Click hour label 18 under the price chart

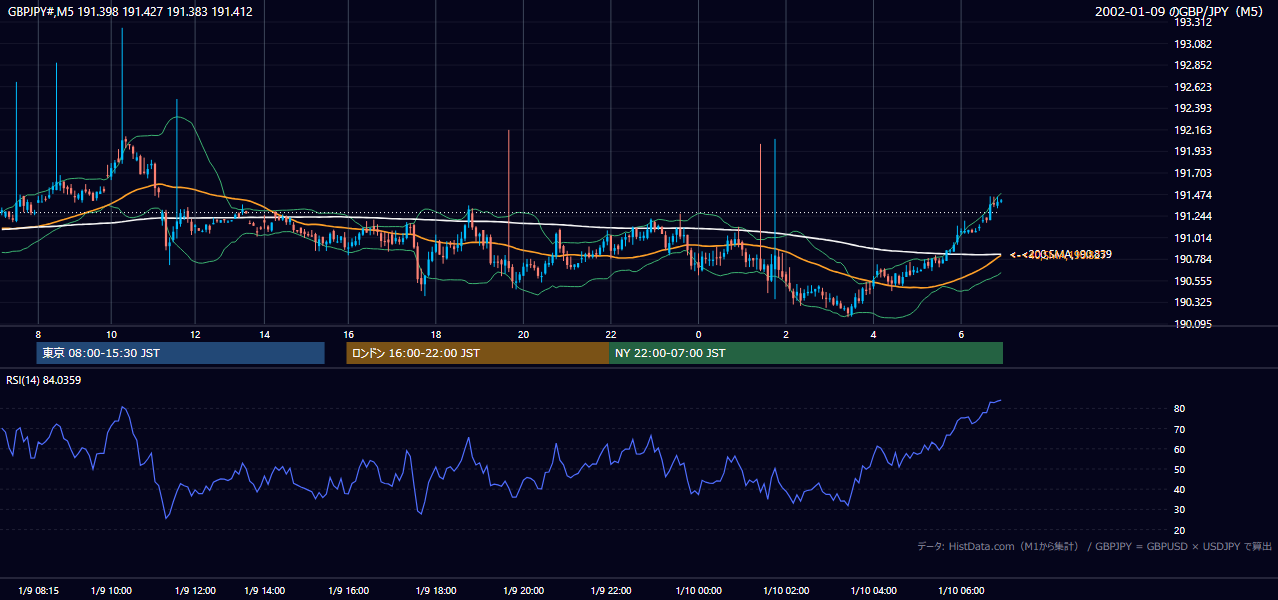(436, 334)
